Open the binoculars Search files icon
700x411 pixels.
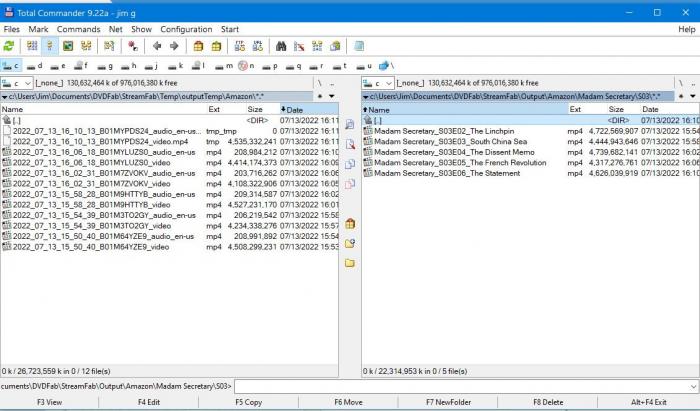pos(282,46)
